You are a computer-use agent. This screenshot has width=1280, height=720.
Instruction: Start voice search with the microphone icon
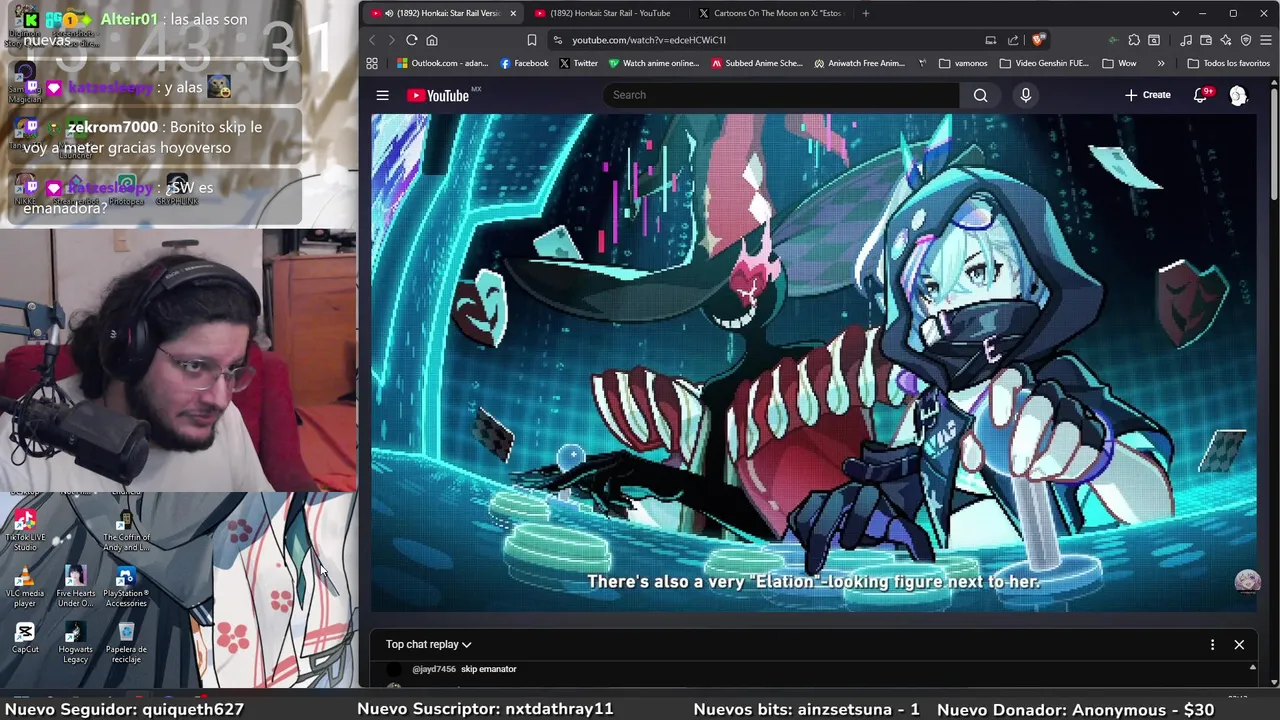pyautogui.click(x=1025, y=95)
